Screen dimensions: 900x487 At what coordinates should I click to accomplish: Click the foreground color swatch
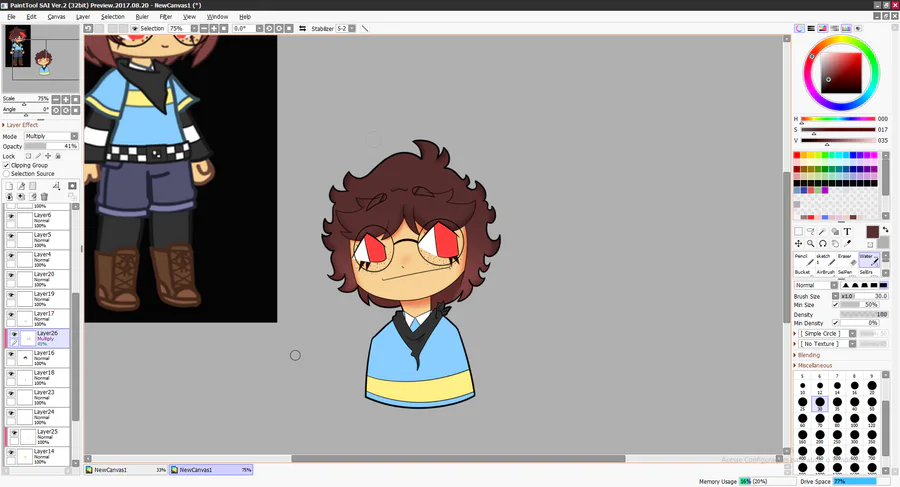pyautogui.click(x=872, y=231)
